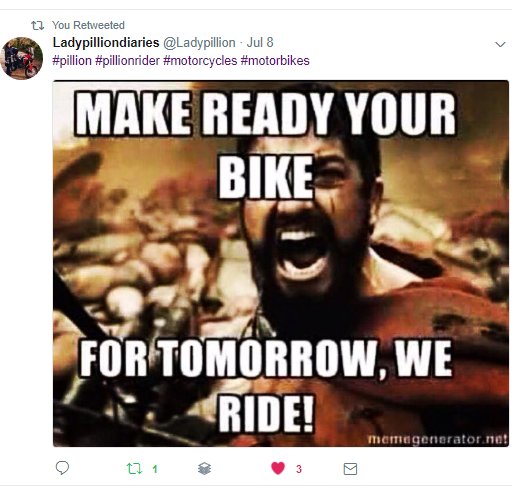Open the Ladypilliondiaries display name link
Viewport: 512px width, 488px height.
[106, 43]
